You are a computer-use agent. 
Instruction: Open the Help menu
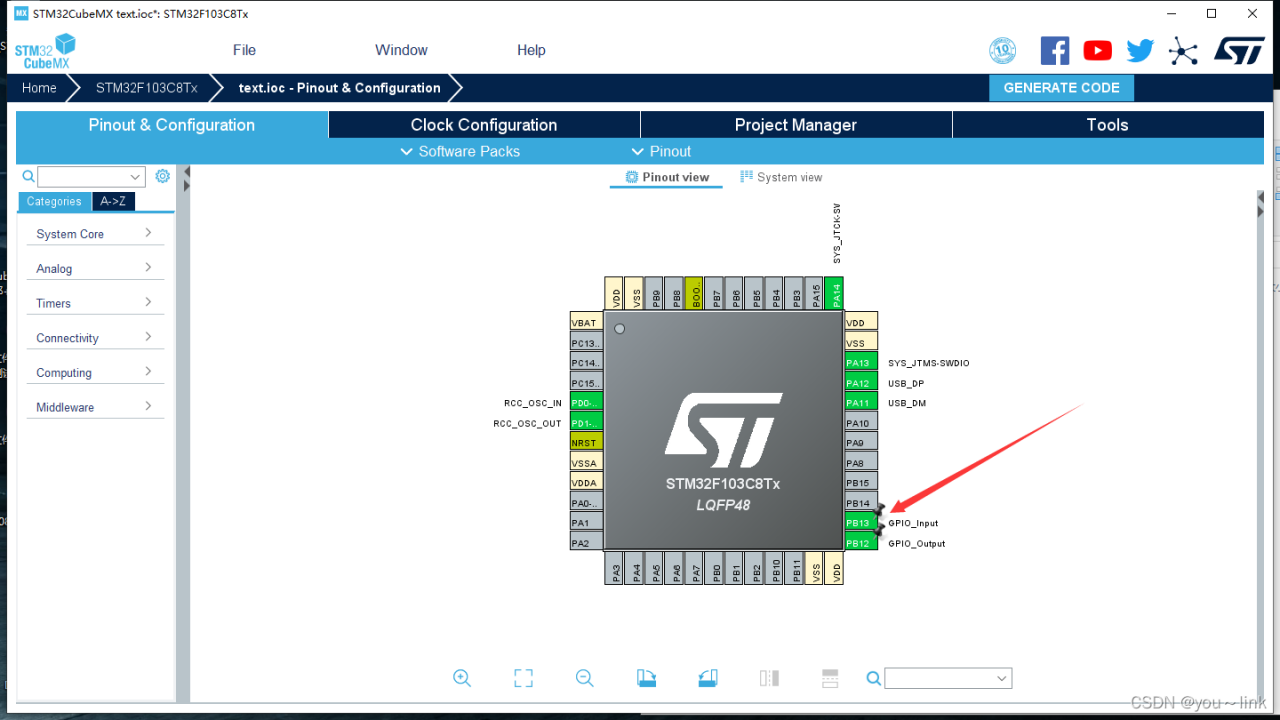531,50
